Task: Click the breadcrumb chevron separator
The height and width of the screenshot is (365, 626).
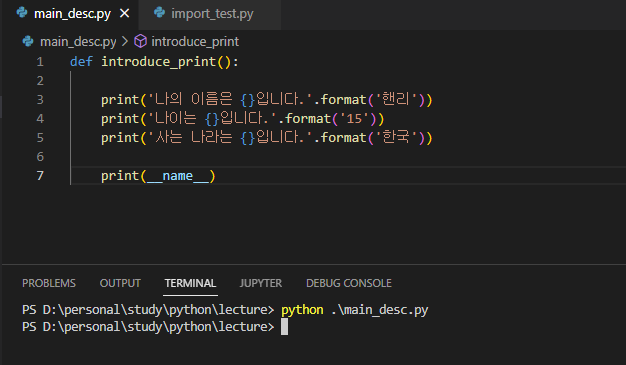Action: point(125,41)
